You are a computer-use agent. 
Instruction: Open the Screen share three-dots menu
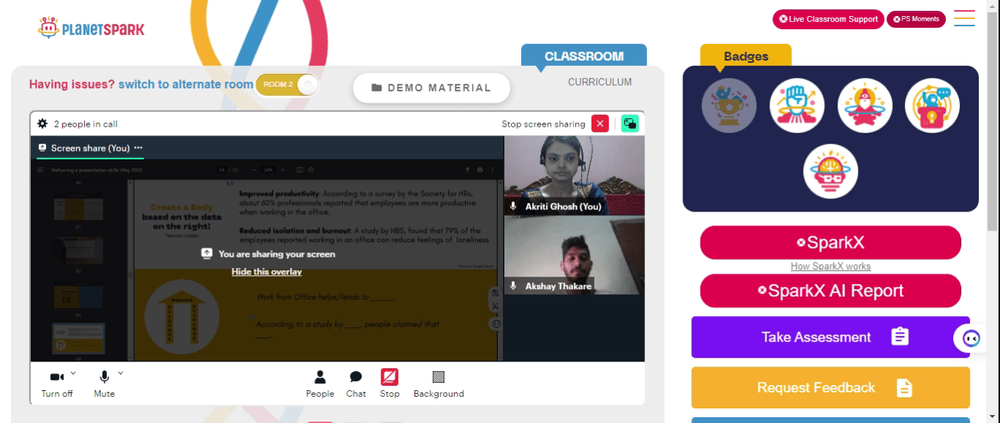138,148
